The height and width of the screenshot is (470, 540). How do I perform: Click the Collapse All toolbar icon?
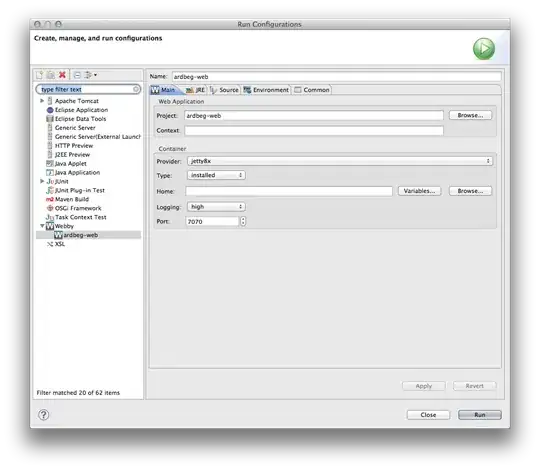(77, 75)
